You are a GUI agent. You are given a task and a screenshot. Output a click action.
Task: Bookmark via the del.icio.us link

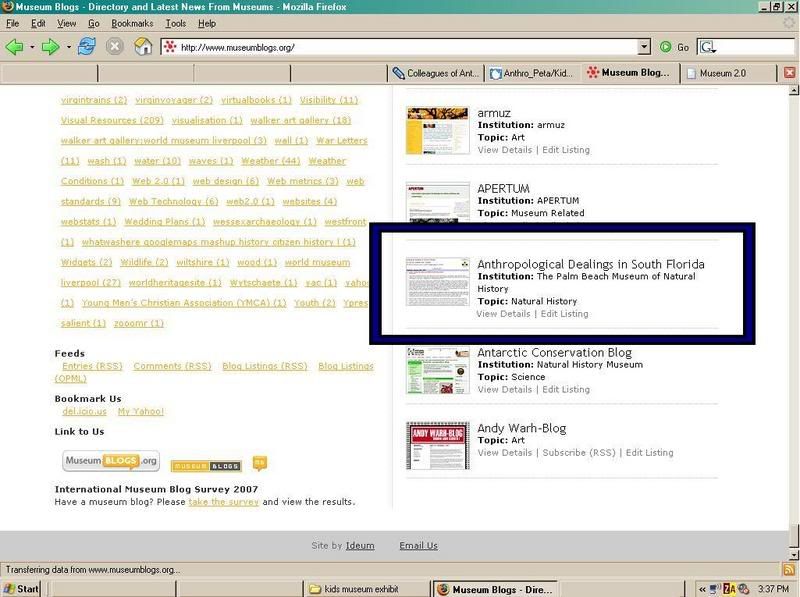point(85,411)
